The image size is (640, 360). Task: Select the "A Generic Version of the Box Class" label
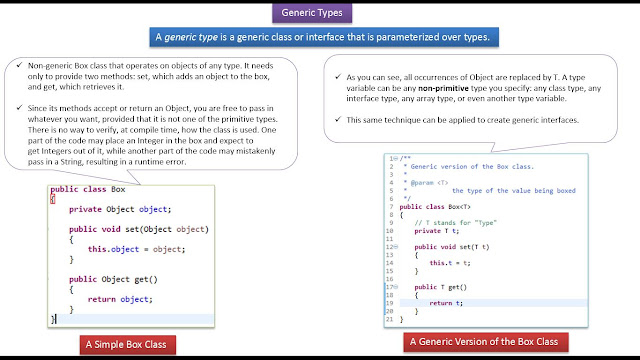486,342
